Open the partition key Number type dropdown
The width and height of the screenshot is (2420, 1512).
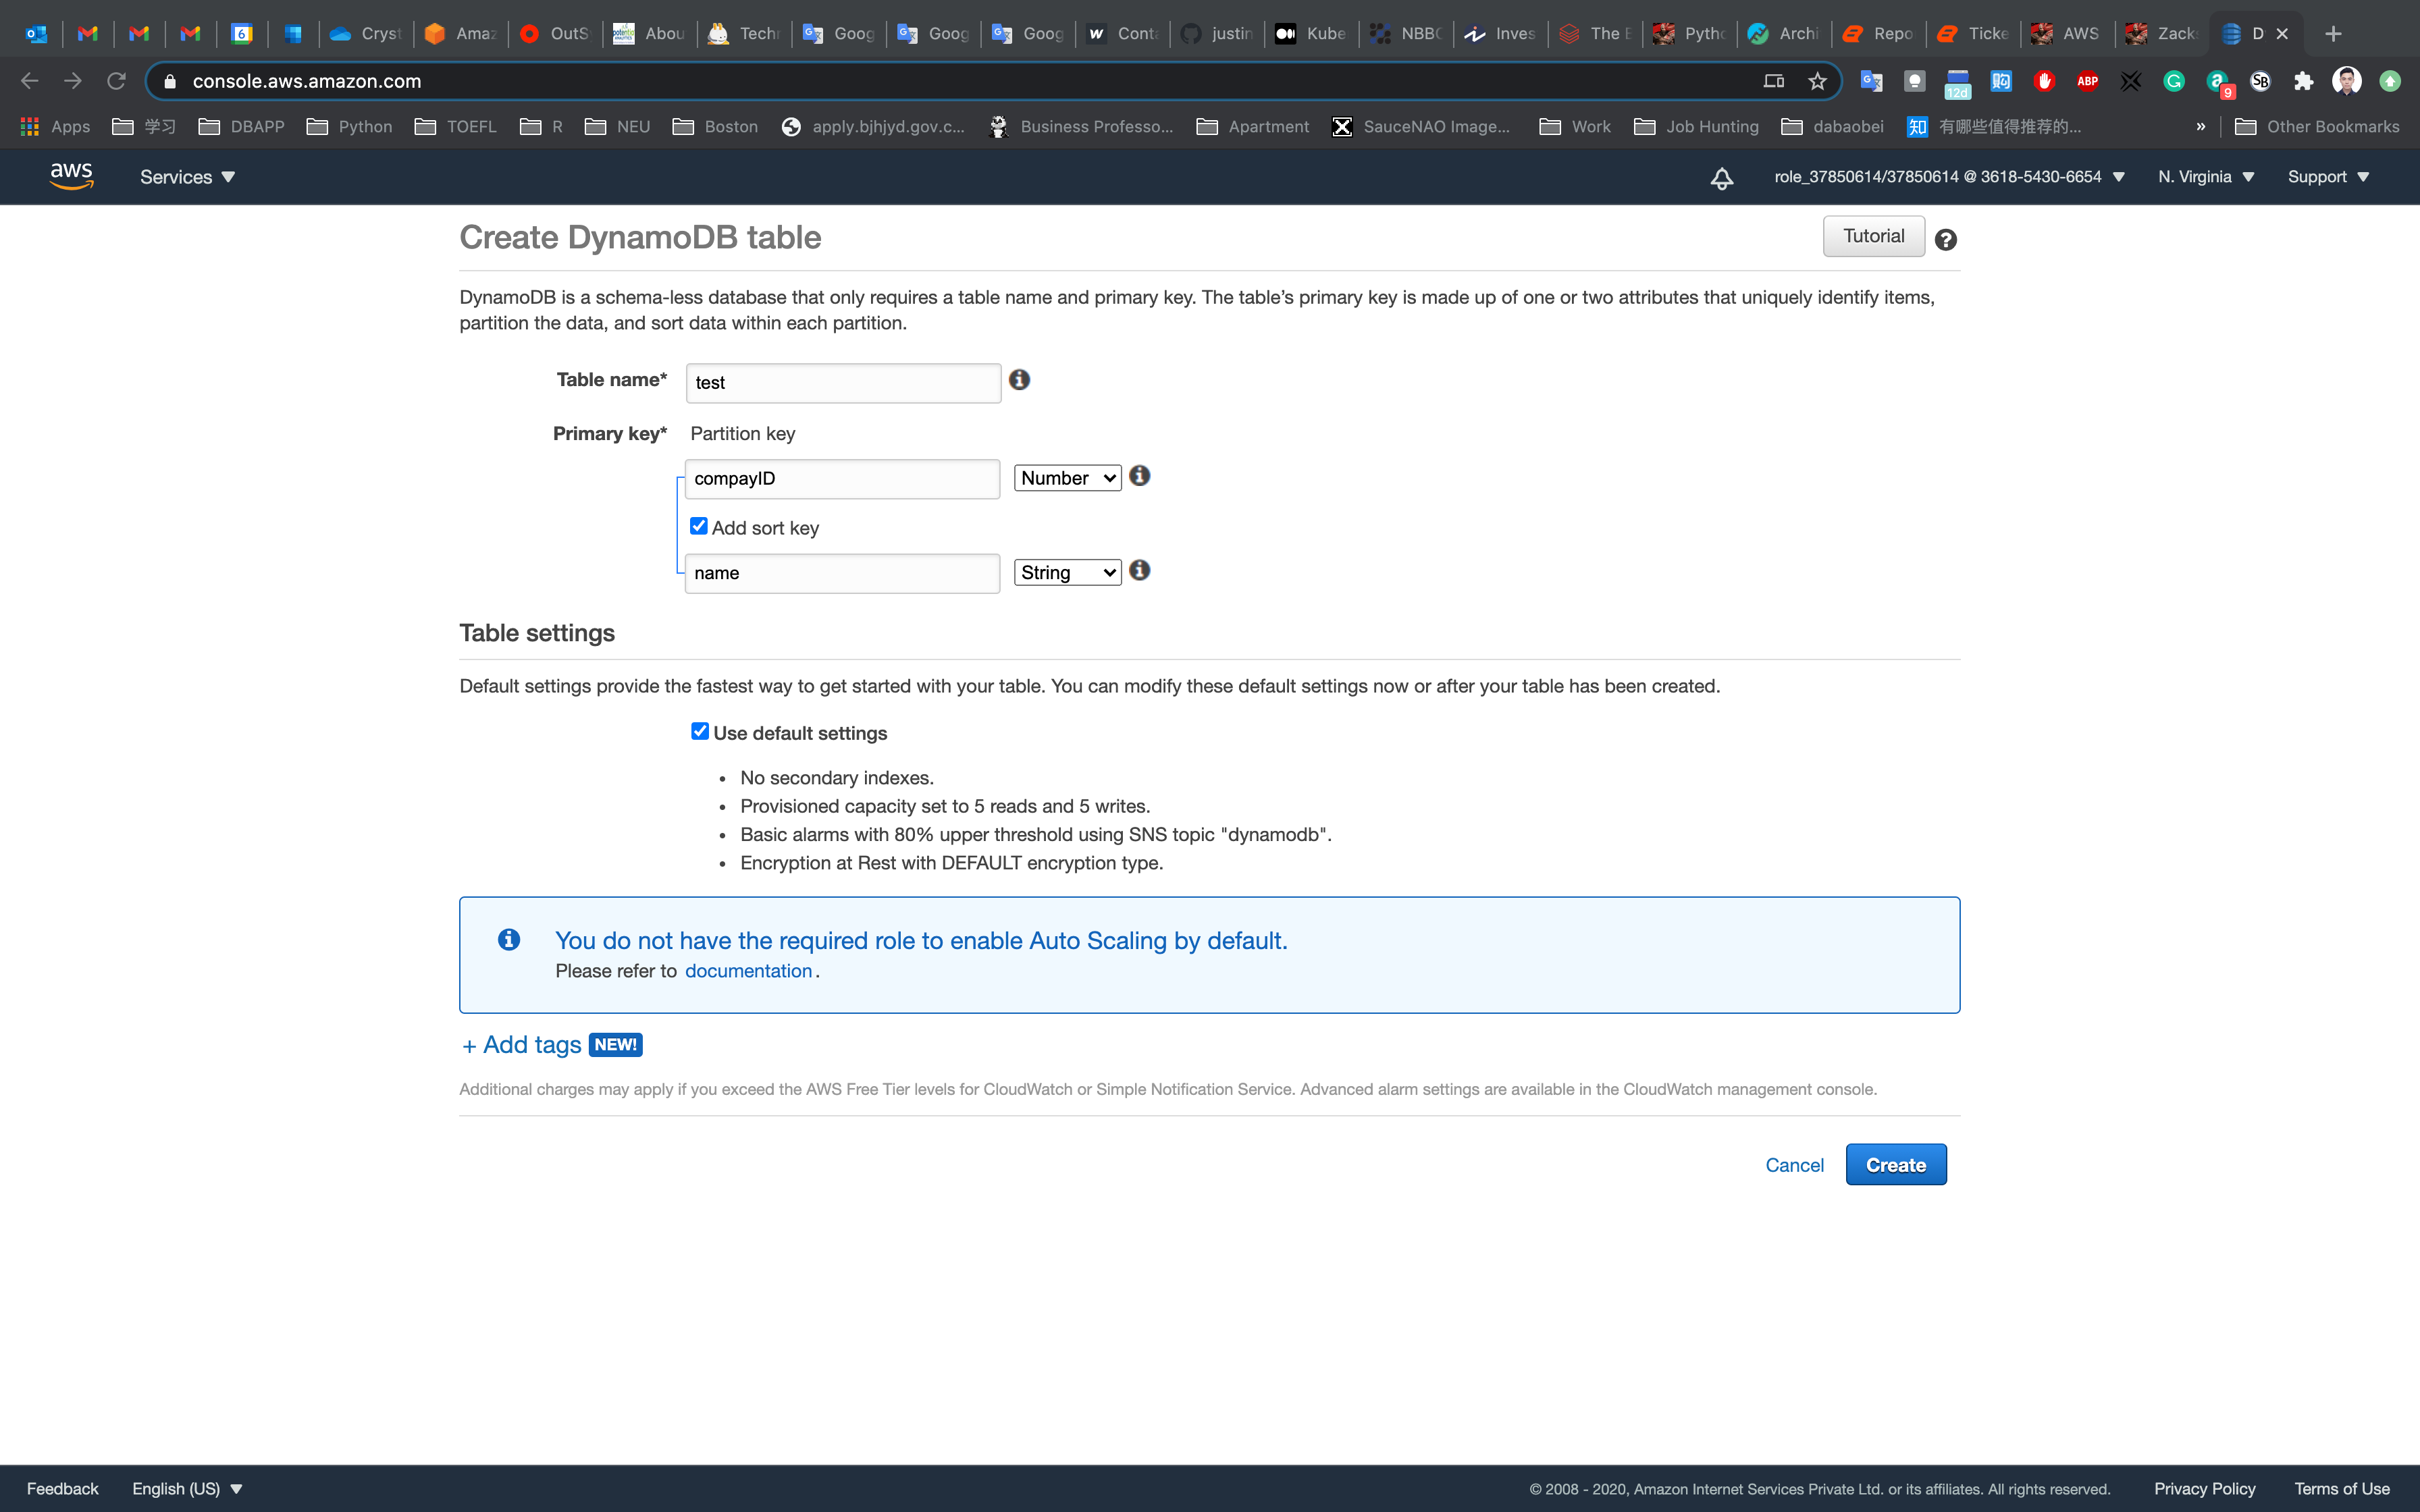pyautogui.click(x=1067, y=478)
